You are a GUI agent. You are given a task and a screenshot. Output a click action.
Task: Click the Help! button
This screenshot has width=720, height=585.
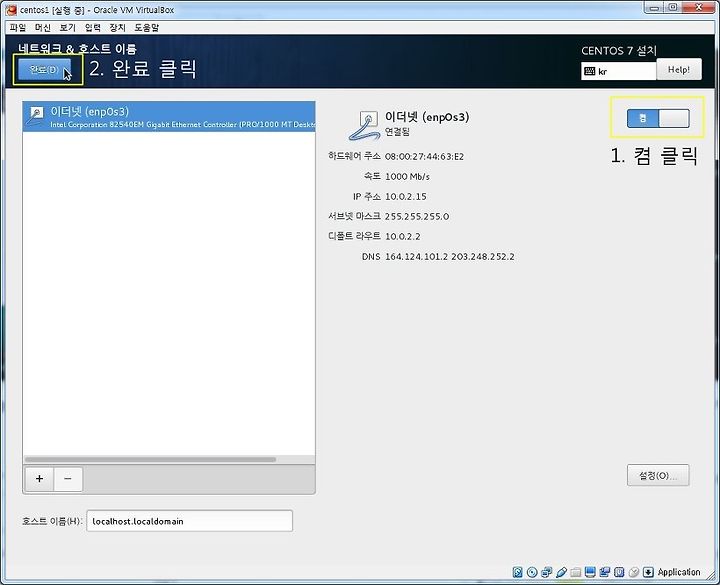pyautogui.click(x=679, y=69)
